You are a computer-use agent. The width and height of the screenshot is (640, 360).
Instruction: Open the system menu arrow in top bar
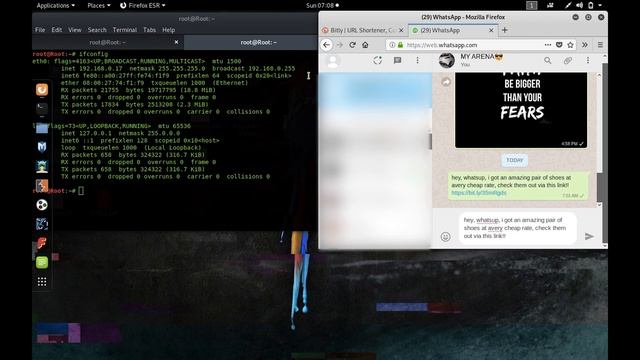pos(600,5)
